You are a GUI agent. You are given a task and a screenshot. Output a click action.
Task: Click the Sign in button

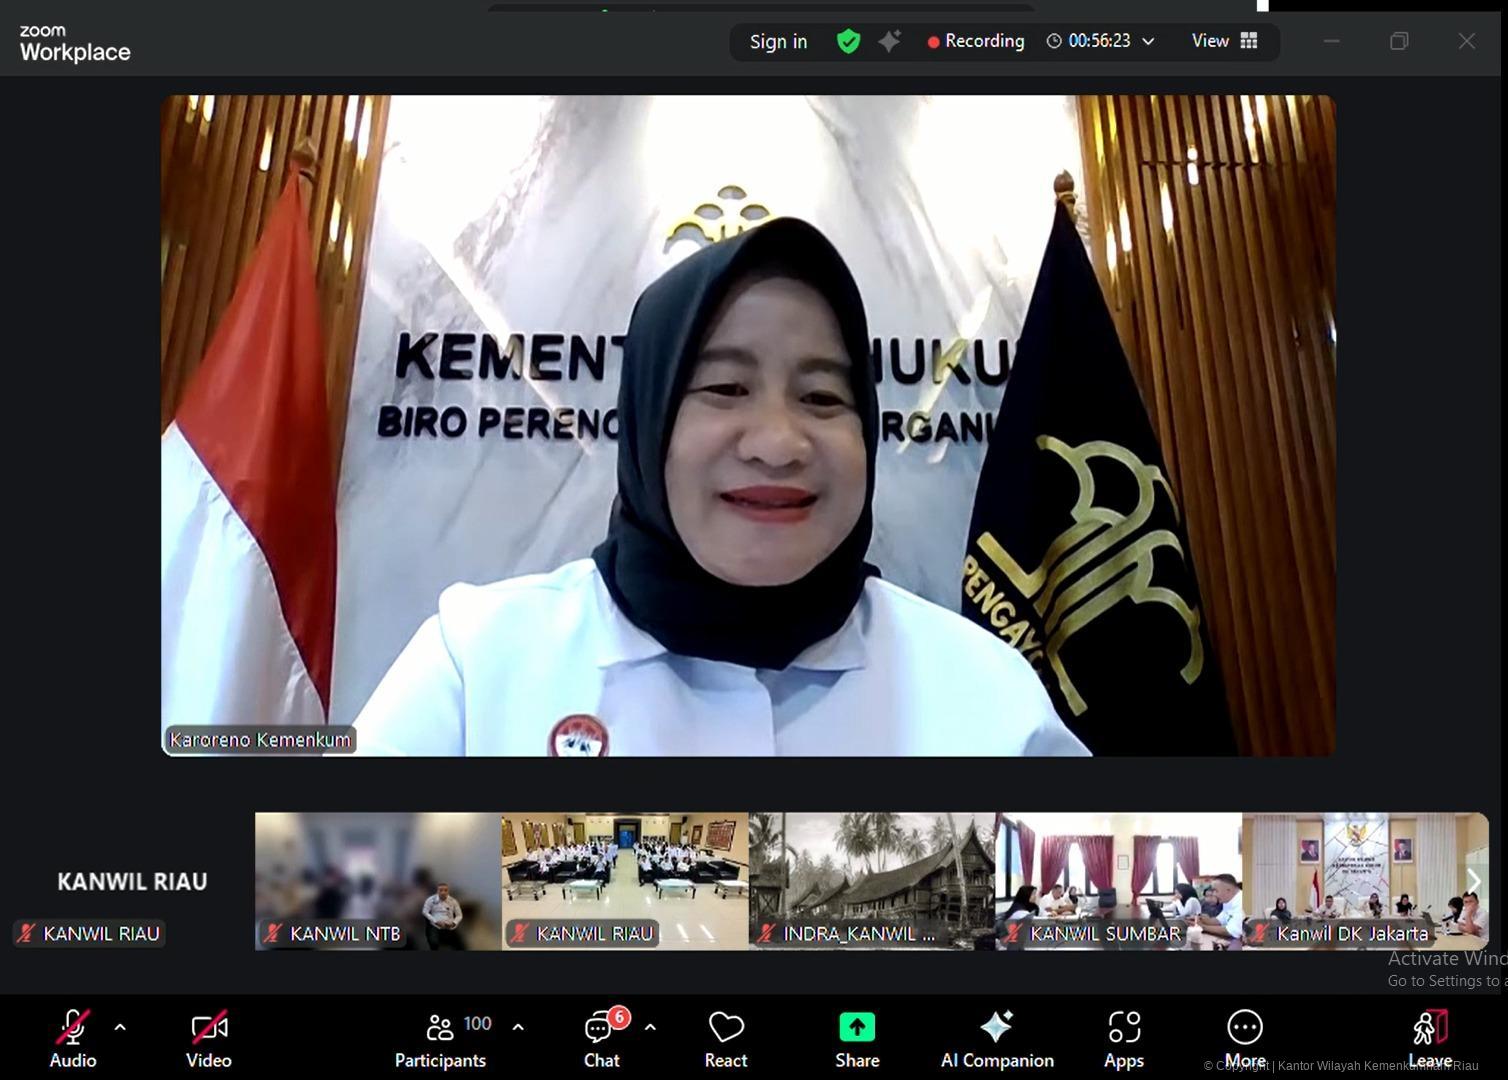778,41
